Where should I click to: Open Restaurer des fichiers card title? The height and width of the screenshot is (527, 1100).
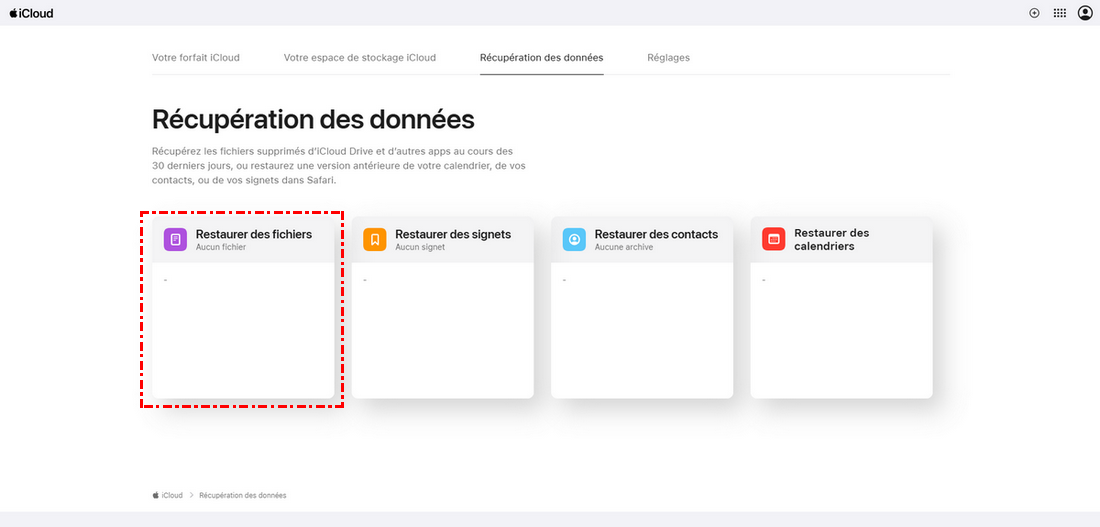(254, 234)
